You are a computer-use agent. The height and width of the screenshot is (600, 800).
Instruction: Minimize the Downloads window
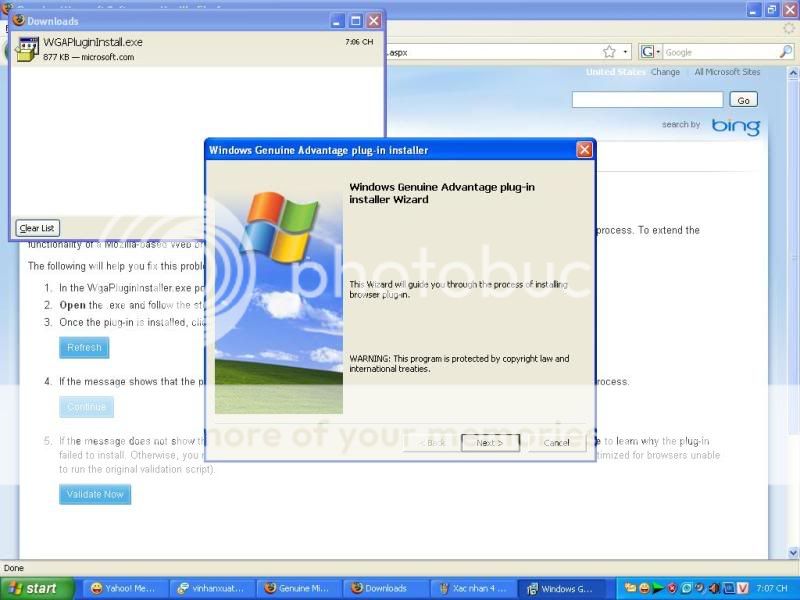click(x=337, y=21)
